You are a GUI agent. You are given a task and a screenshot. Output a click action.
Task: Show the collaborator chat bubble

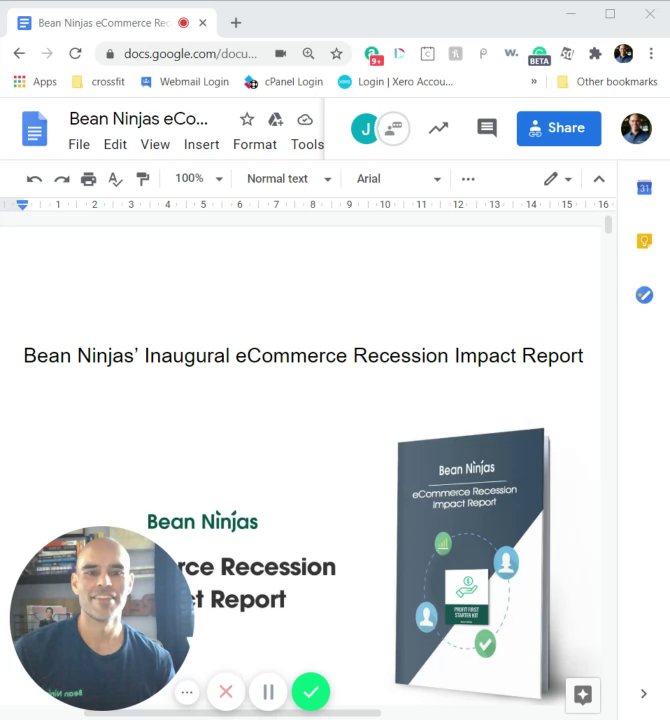tap(394, 129)
